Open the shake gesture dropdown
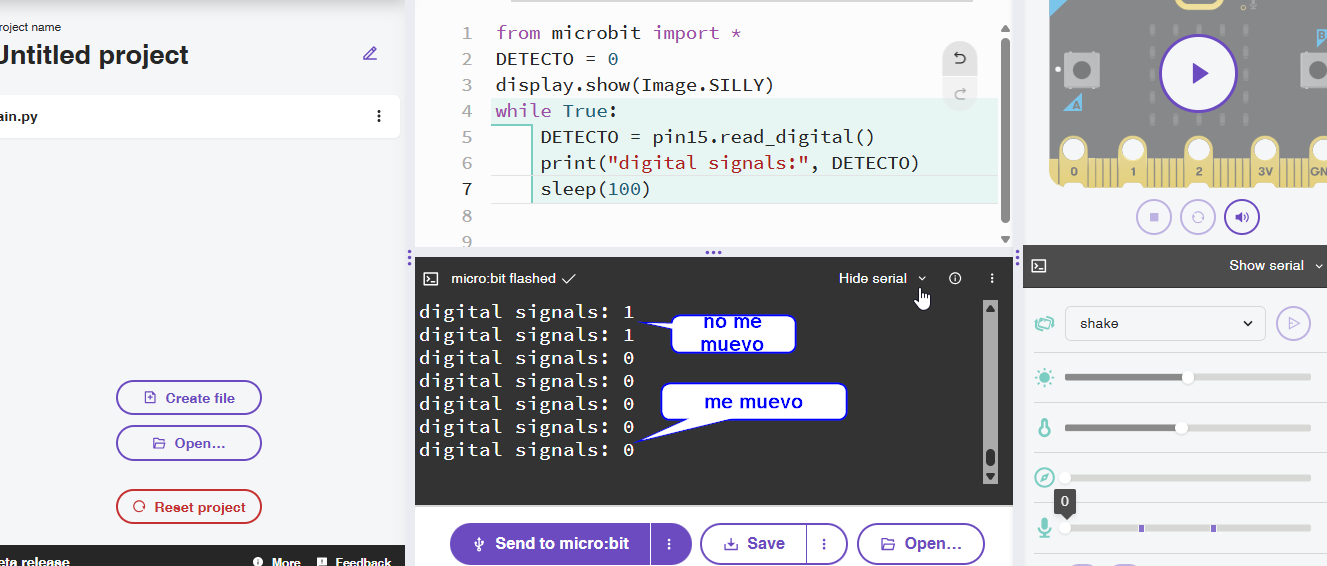The image size is (1327, 566). pos(1165,323)
